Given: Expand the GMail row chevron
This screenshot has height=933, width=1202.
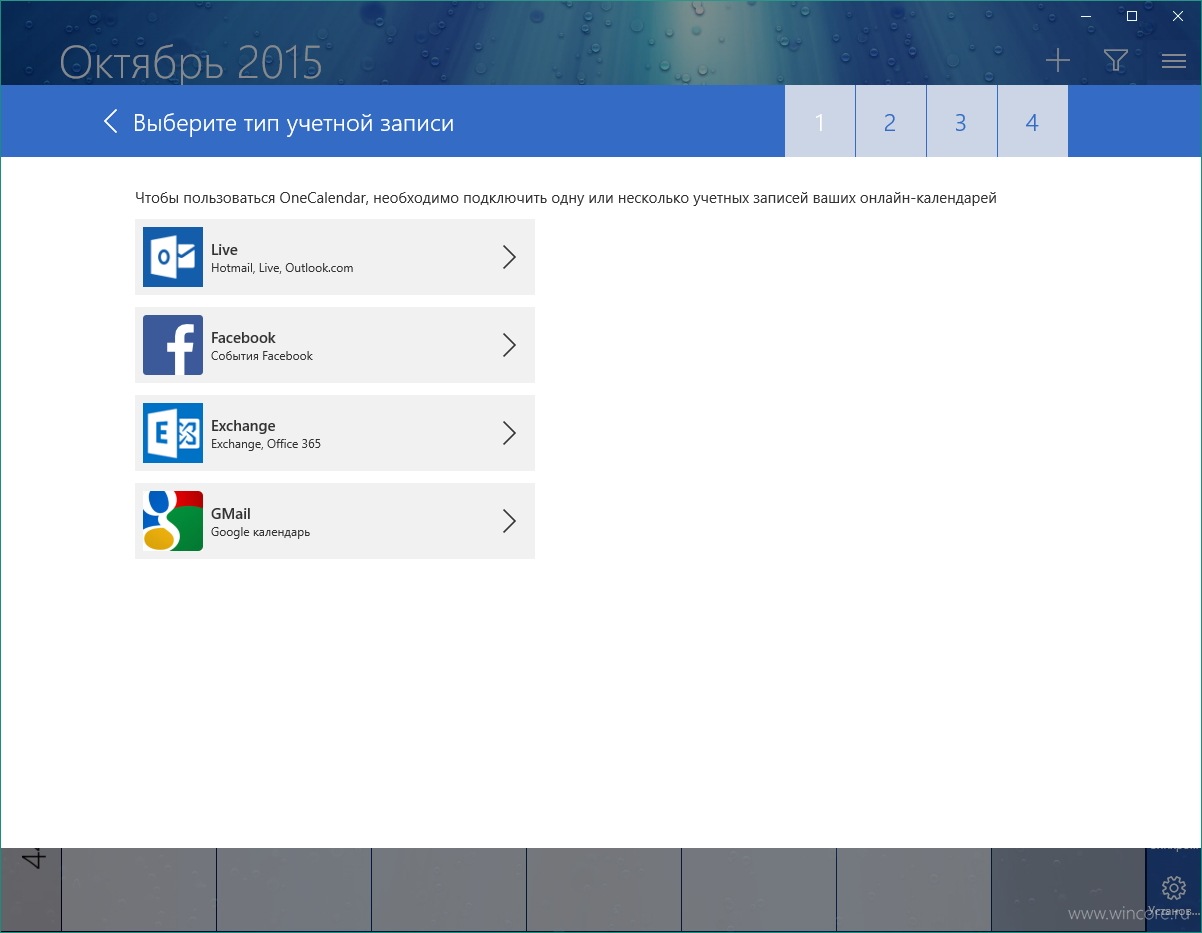Looking at the screenshot, I should tap(509, 521).
